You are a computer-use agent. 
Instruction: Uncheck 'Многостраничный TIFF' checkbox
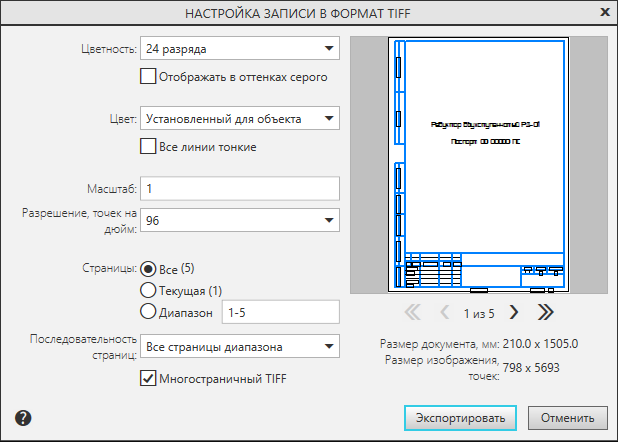149,378
